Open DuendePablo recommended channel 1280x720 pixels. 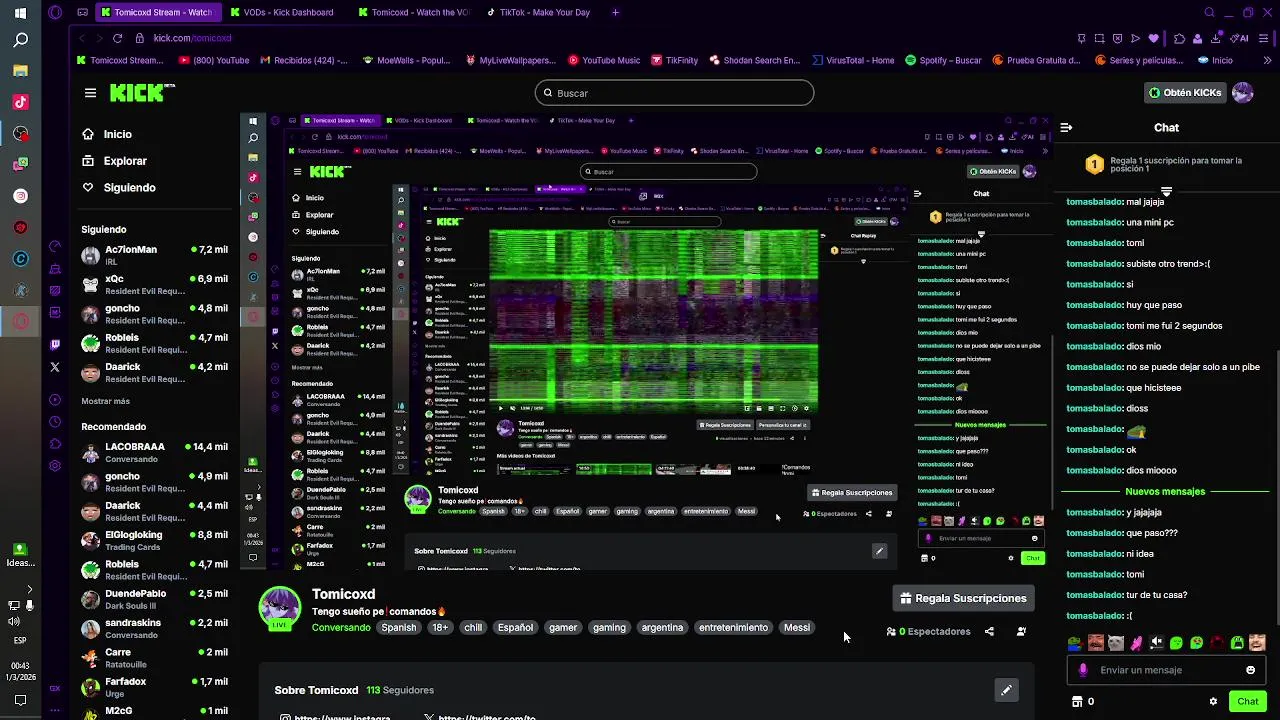coord(155,599)
